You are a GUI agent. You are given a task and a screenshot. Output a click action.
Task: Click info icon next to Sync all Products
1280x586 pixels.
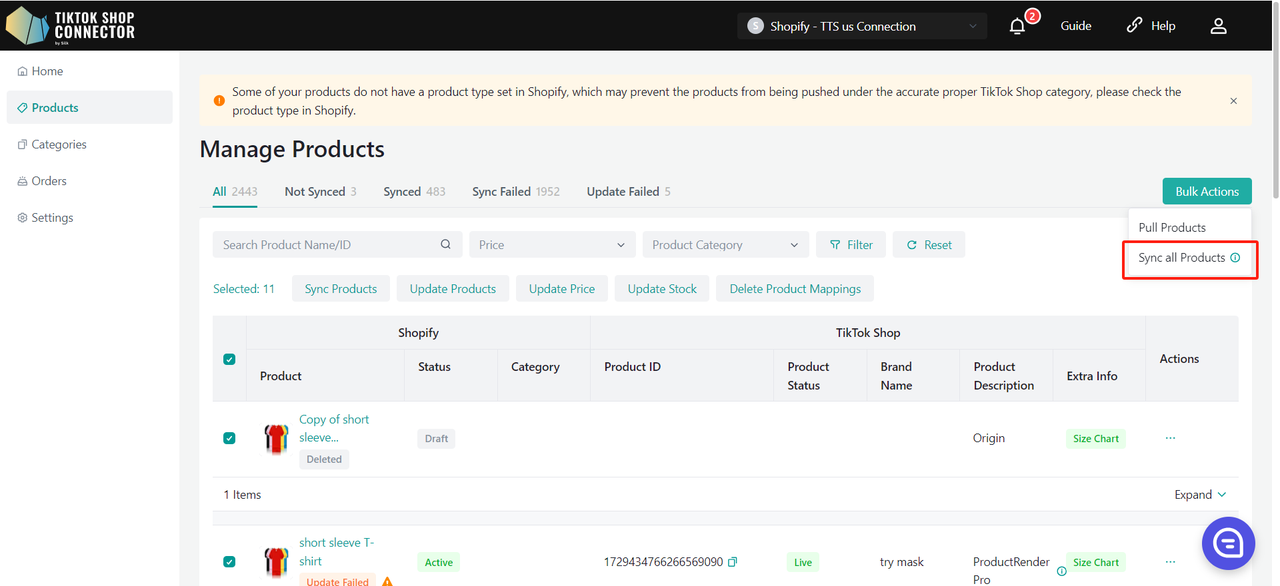click(x=1235, y=258)
